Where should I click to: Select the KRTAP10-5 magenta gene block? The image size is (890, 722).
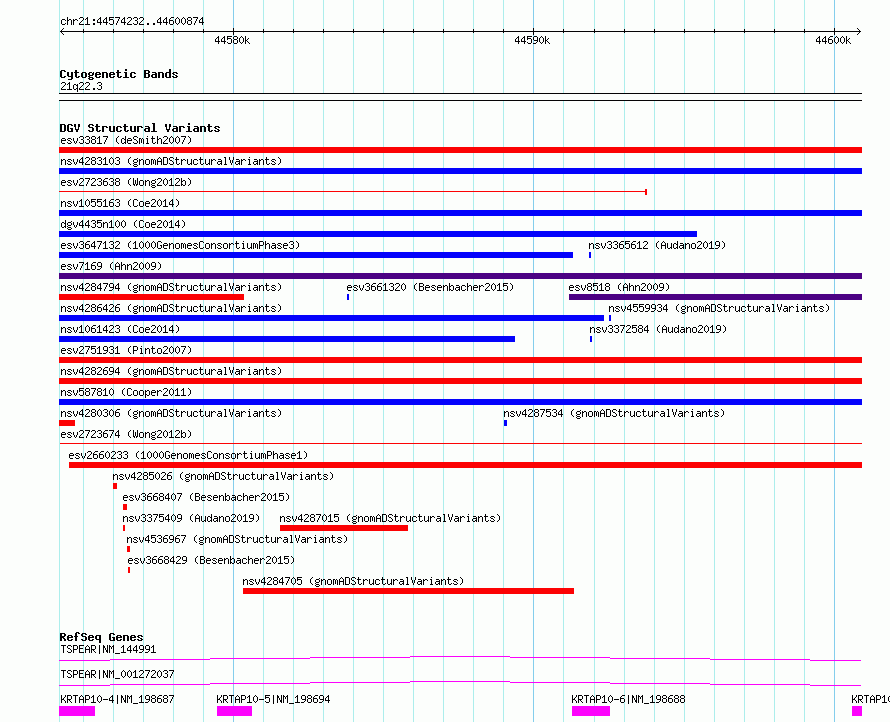[x=234, y=711]
